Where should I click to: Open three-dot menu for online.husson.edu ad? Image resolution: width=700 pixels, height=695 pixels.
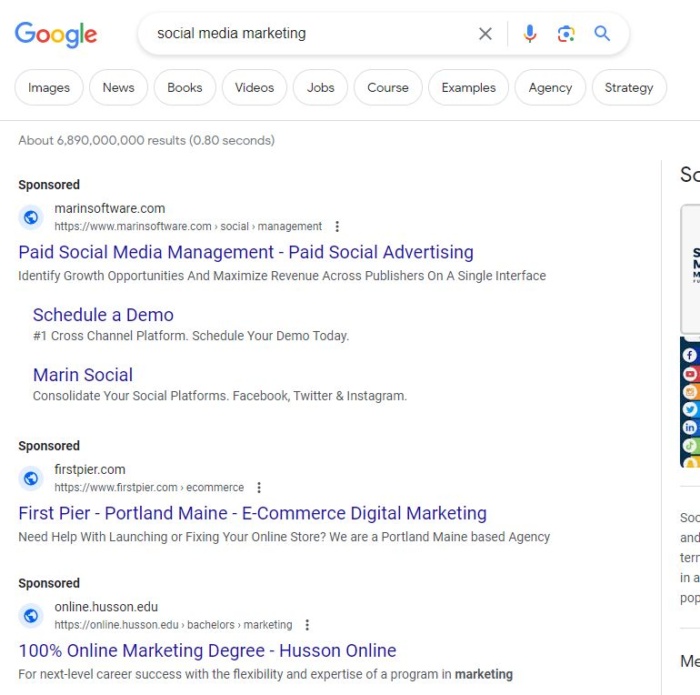[307, 625]
